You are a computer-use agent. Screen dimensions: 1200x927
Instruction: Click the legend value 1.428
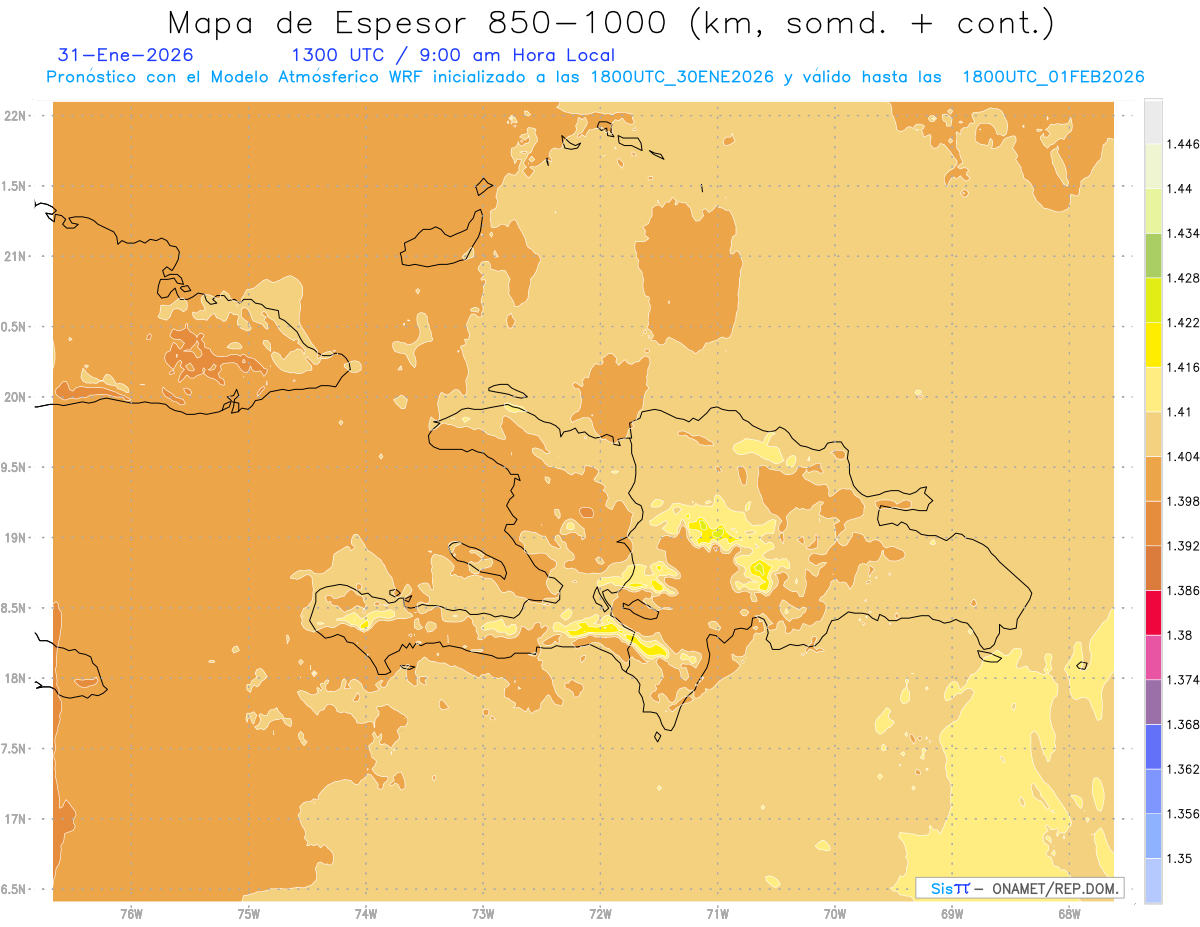pyautogui.click(x=1184, y=278)
